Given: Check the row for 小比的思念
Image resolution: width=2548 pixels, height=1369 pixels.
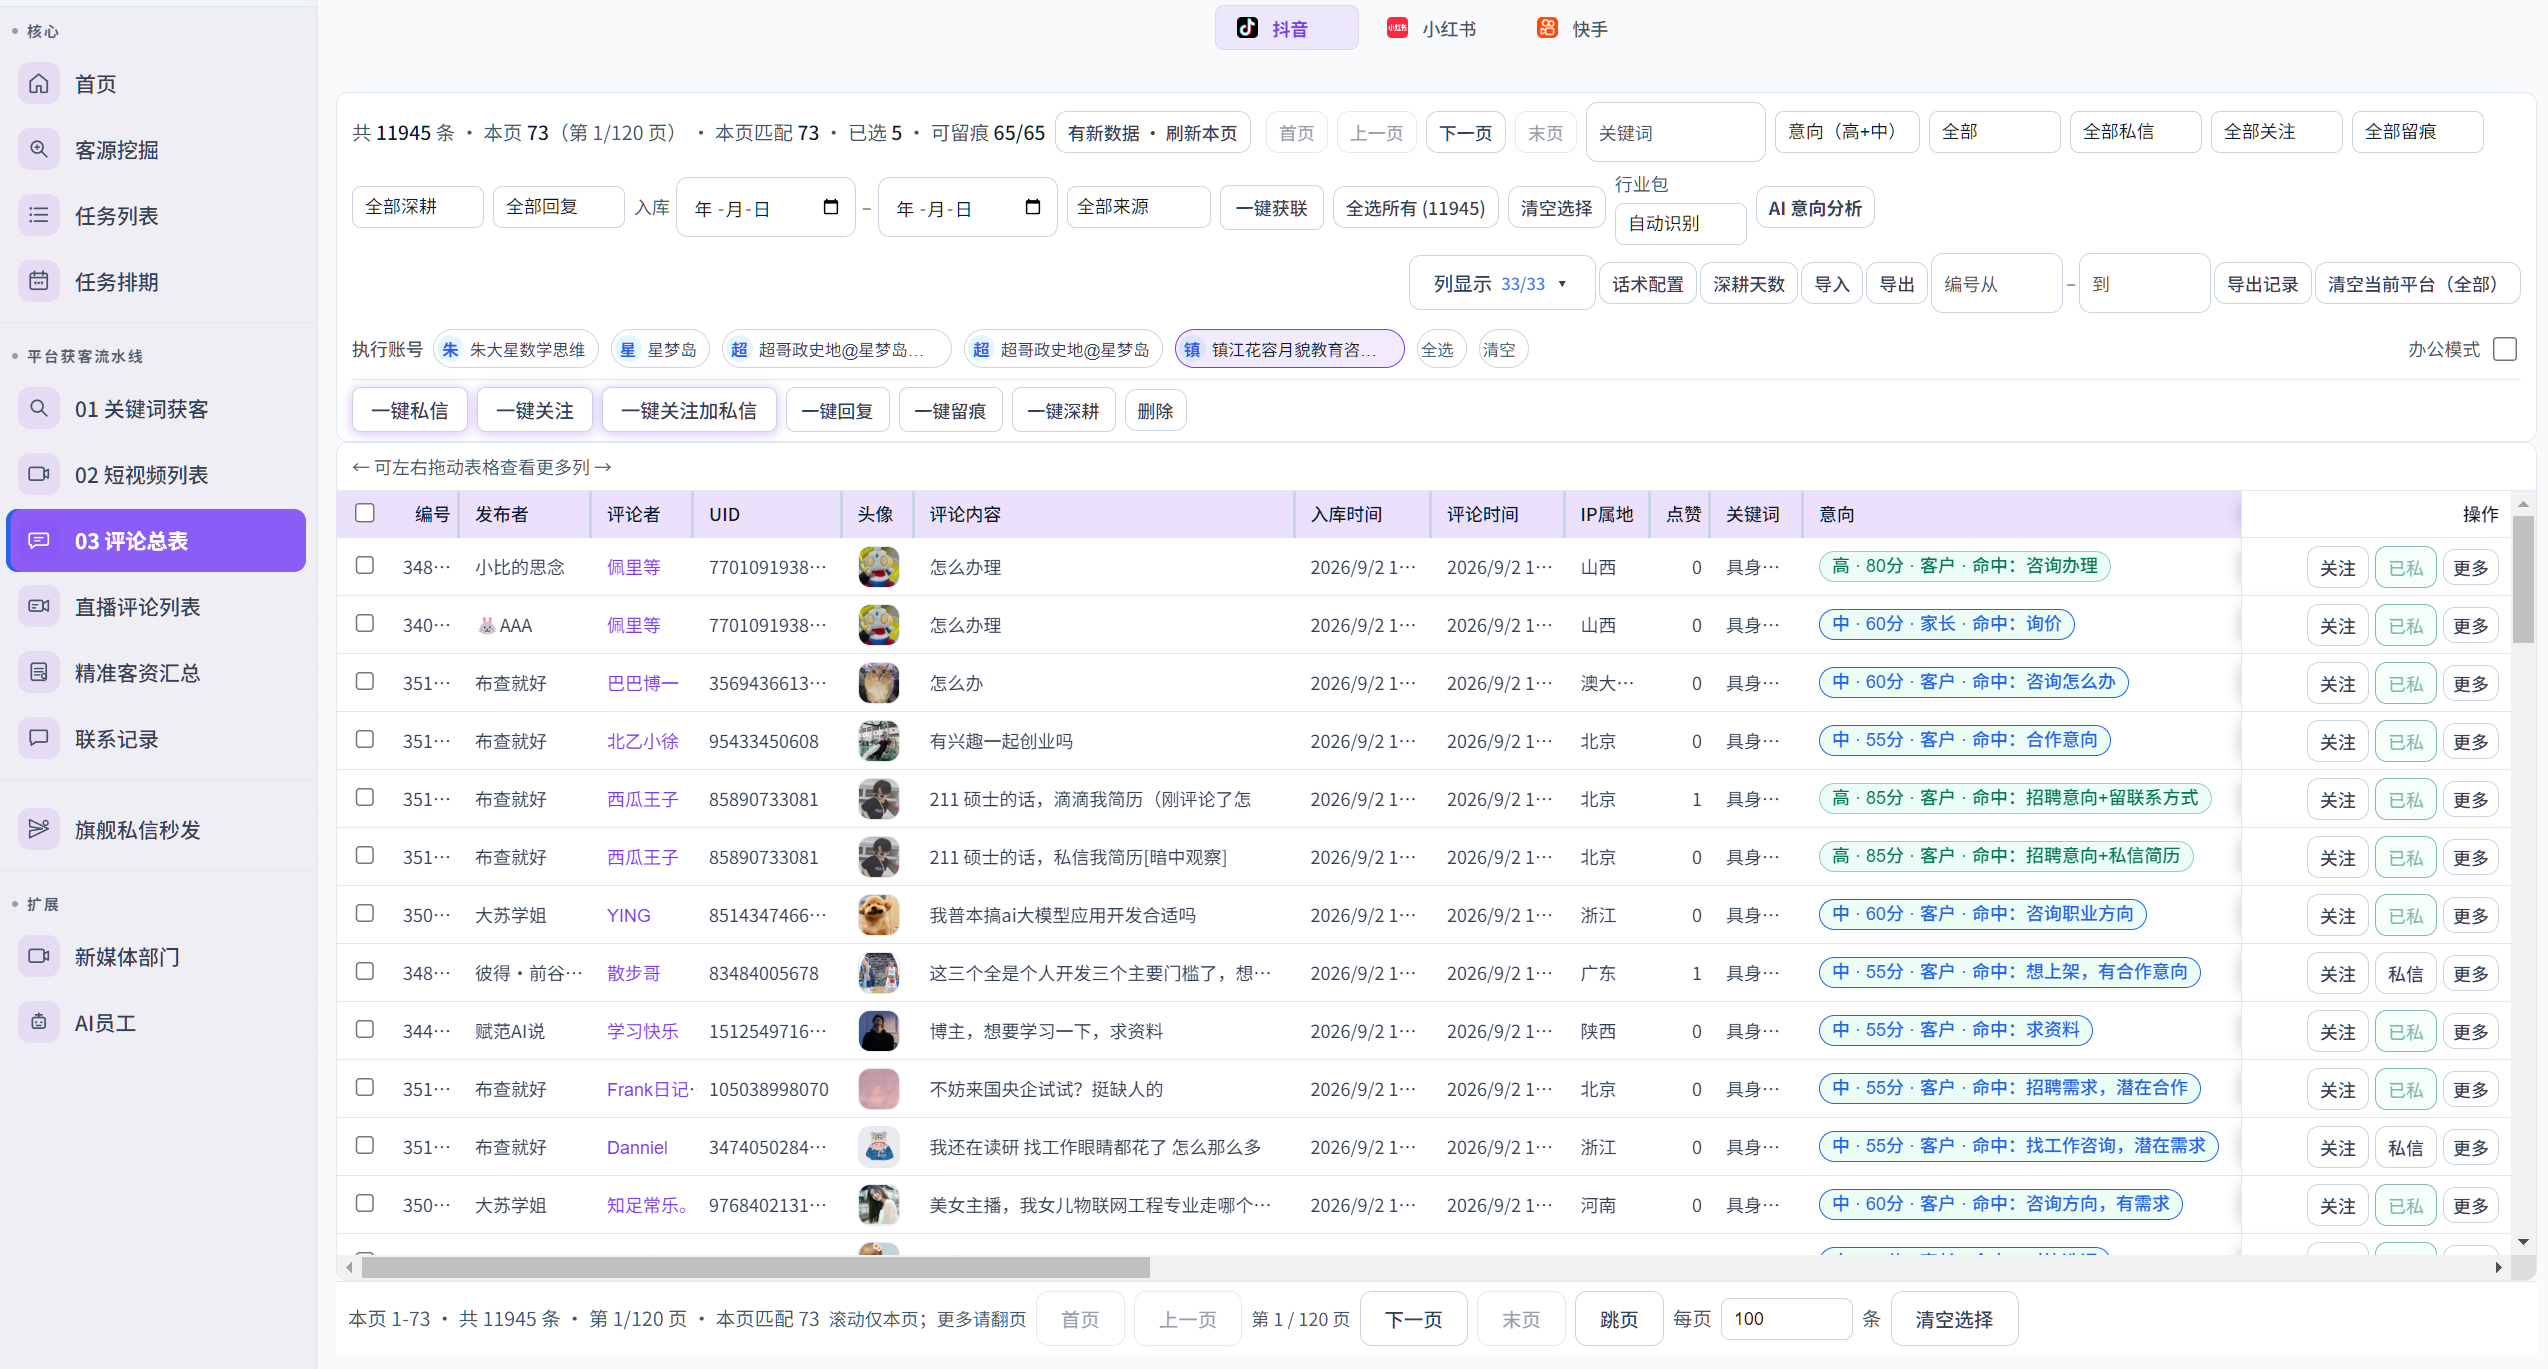Looking at the screenshot, I should (365, 565).
